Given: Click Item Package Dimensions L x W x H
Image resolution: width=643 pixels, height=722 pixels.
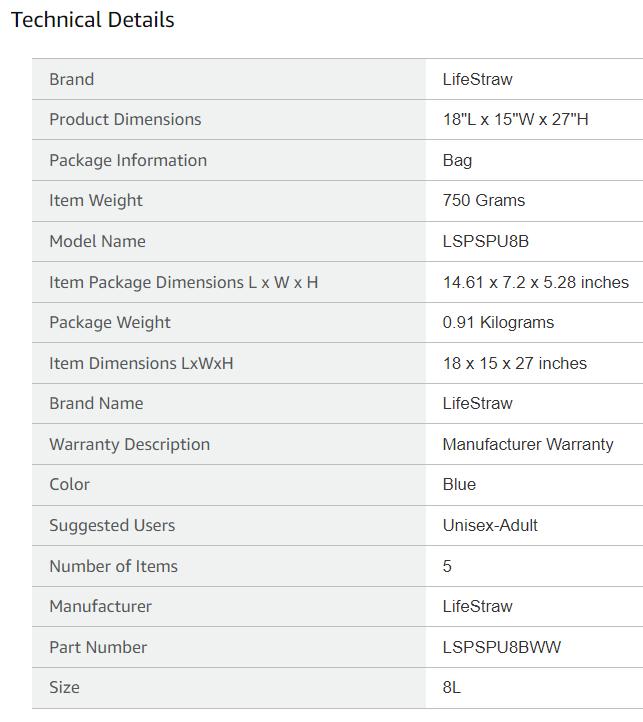Looking at the screenshot, I should pyautogui.click(x=183, y=282).
